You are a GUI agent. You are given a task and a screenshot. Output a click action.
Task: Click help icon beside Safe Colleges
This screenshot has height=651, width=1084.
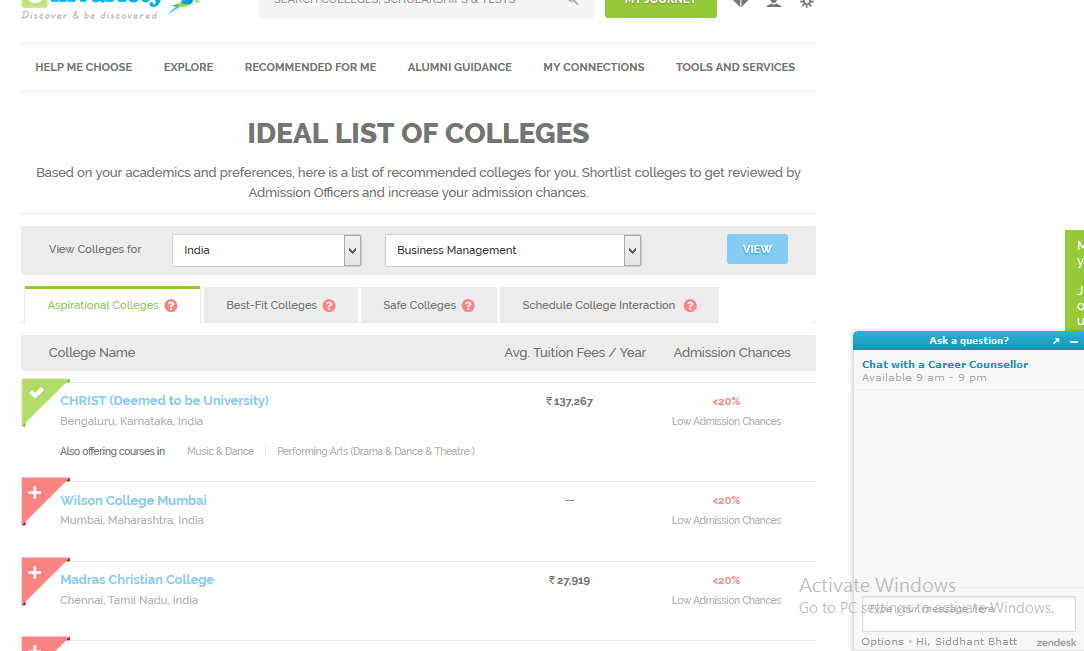point(468,305)
